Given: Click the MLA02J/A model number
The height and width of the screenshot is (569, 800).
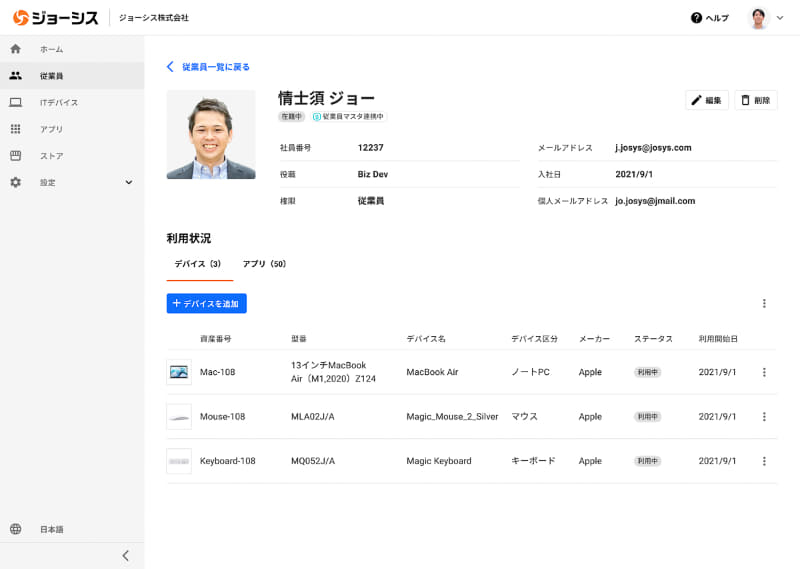Looking at the screenshot, I should click(x=313, y=416).
